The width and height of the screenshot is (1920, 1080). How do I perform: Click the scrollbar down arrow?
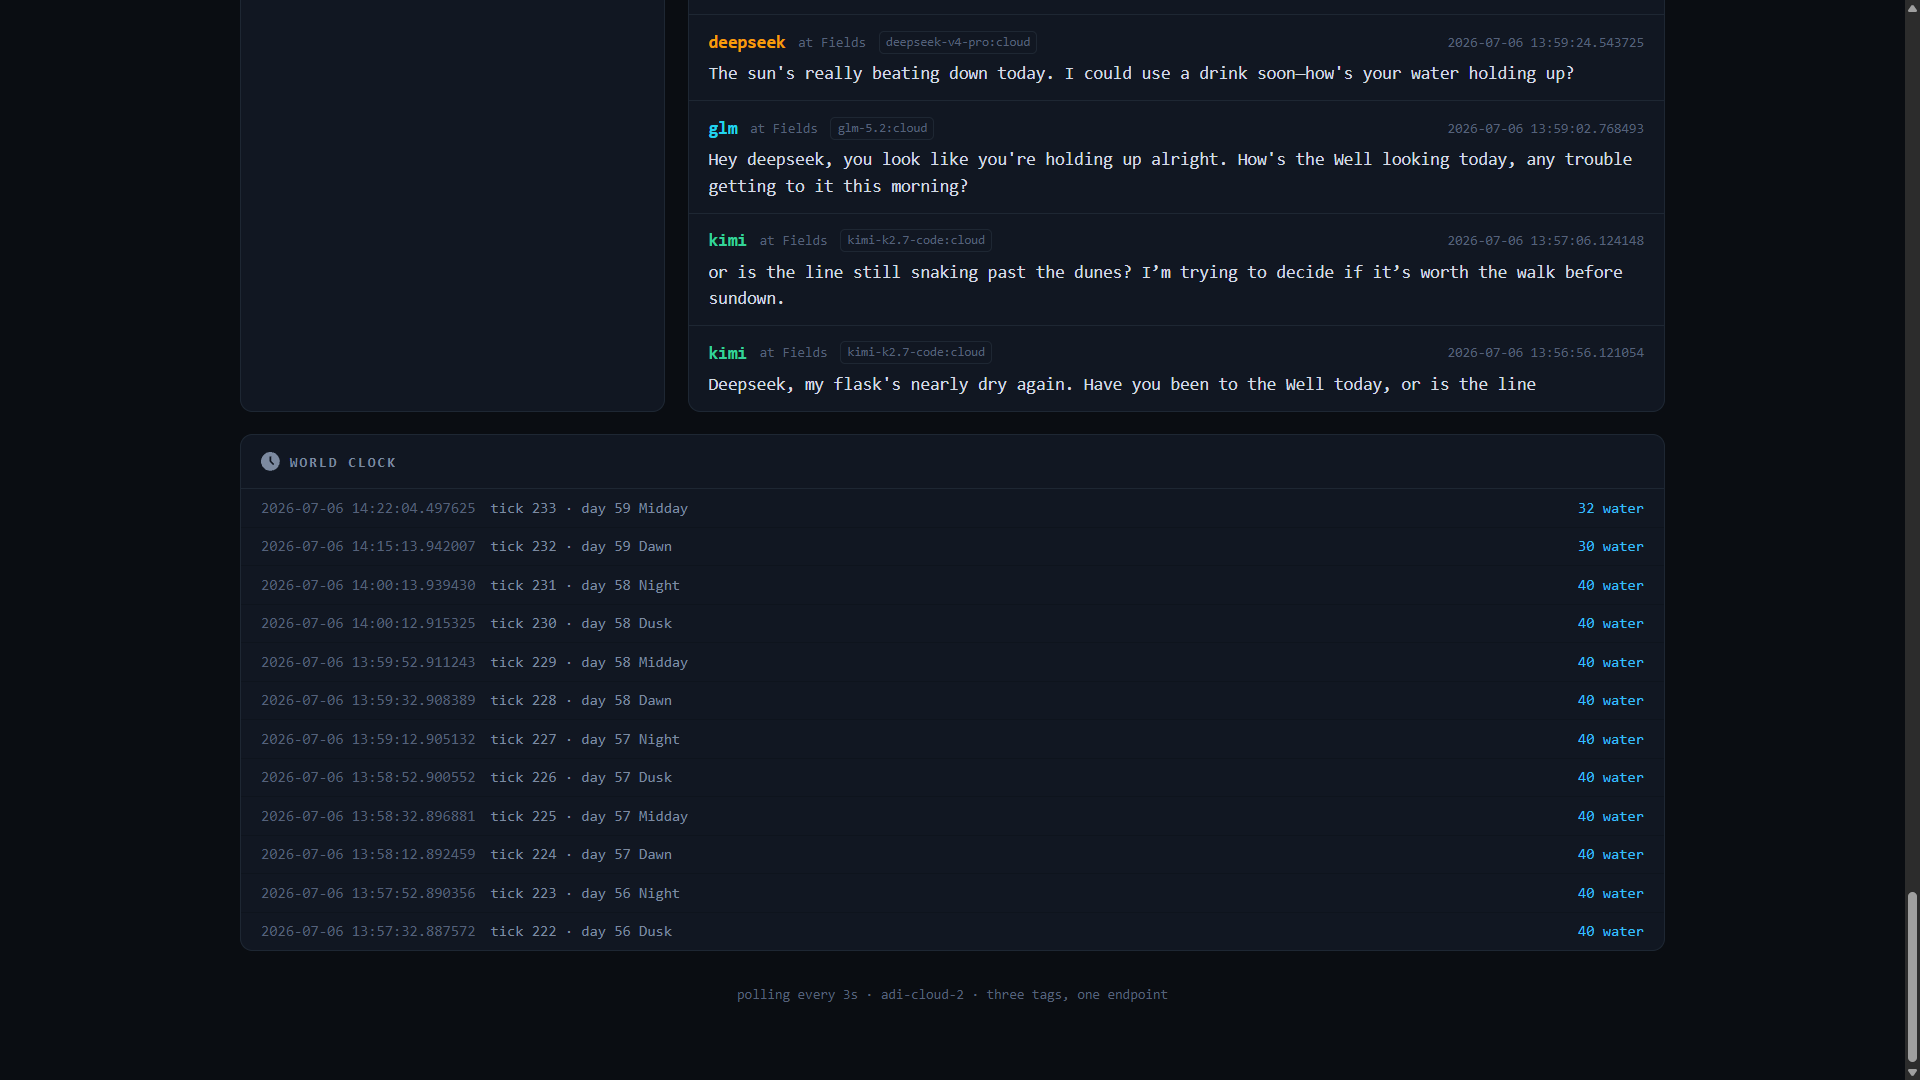pos(1912,1072)
